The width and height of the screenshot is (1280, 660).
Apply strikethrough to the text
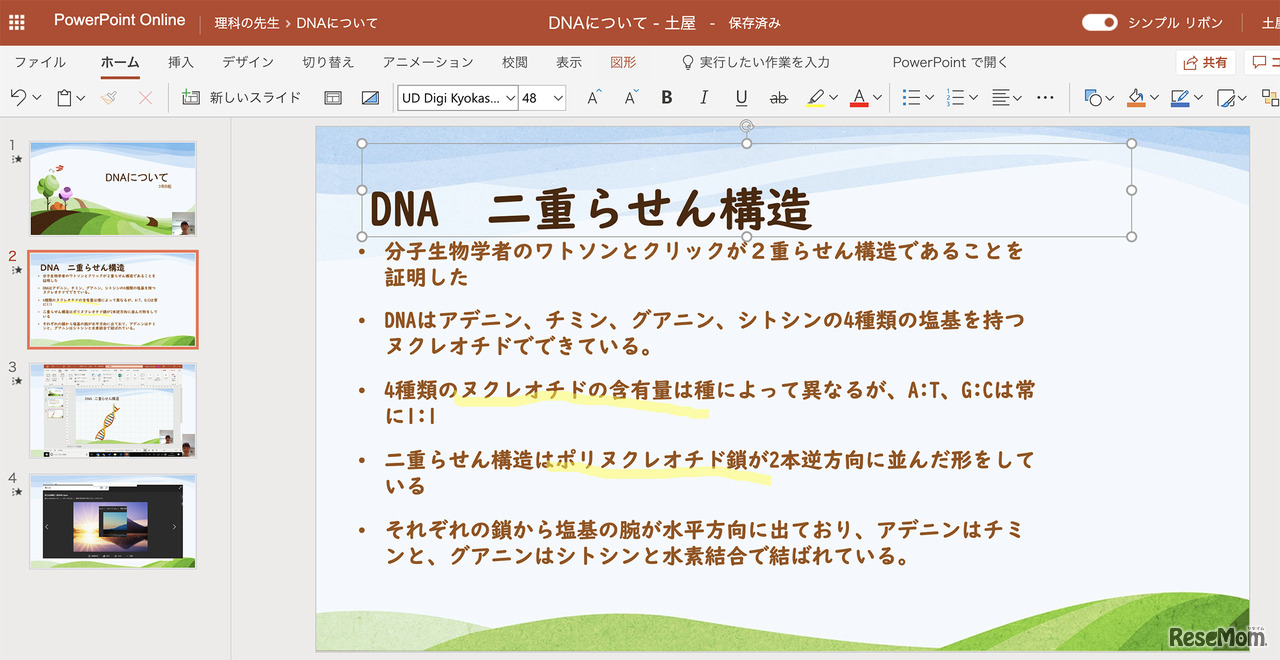point(778,97)
